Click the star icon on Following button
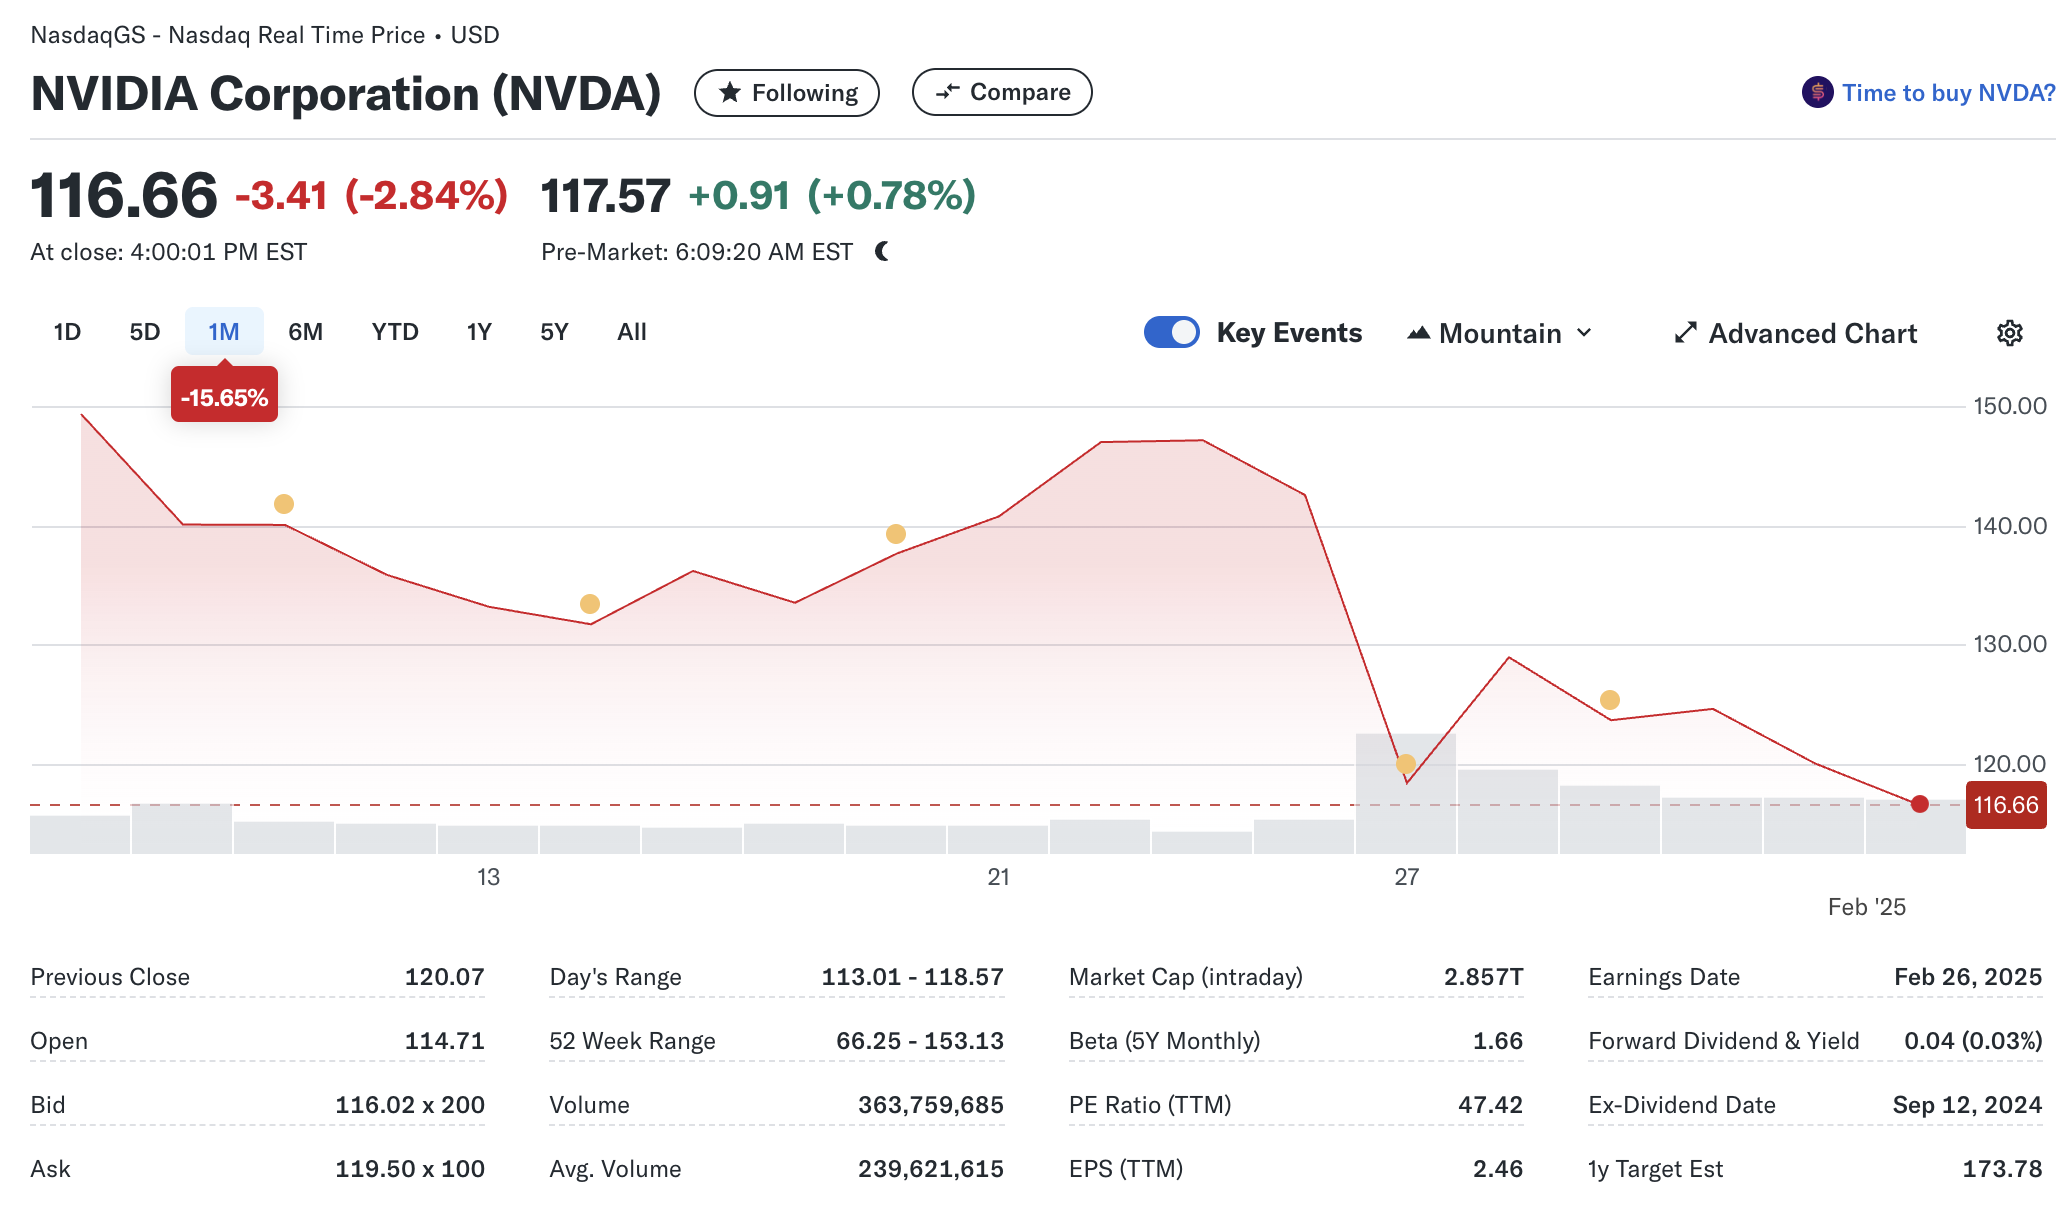 tap(730, 93)
